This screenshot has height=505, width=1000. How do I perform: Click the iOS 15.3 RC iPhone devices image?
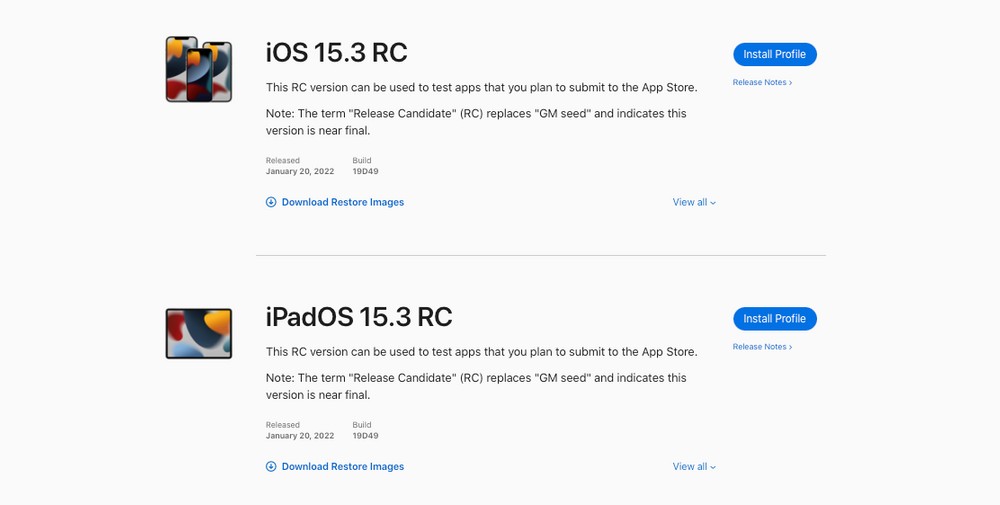(x=199, y=69)
